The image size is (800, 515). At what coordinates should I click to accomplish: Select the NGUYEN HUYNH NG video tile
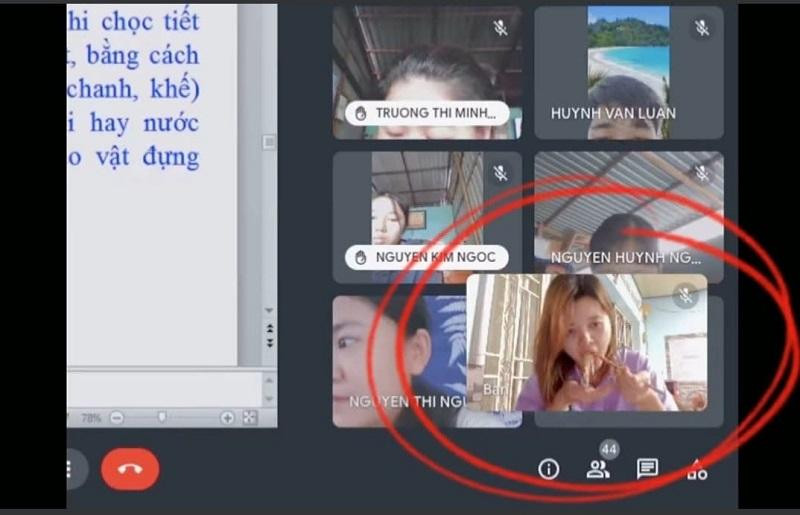pyautogui.click(x=629, y=212)
